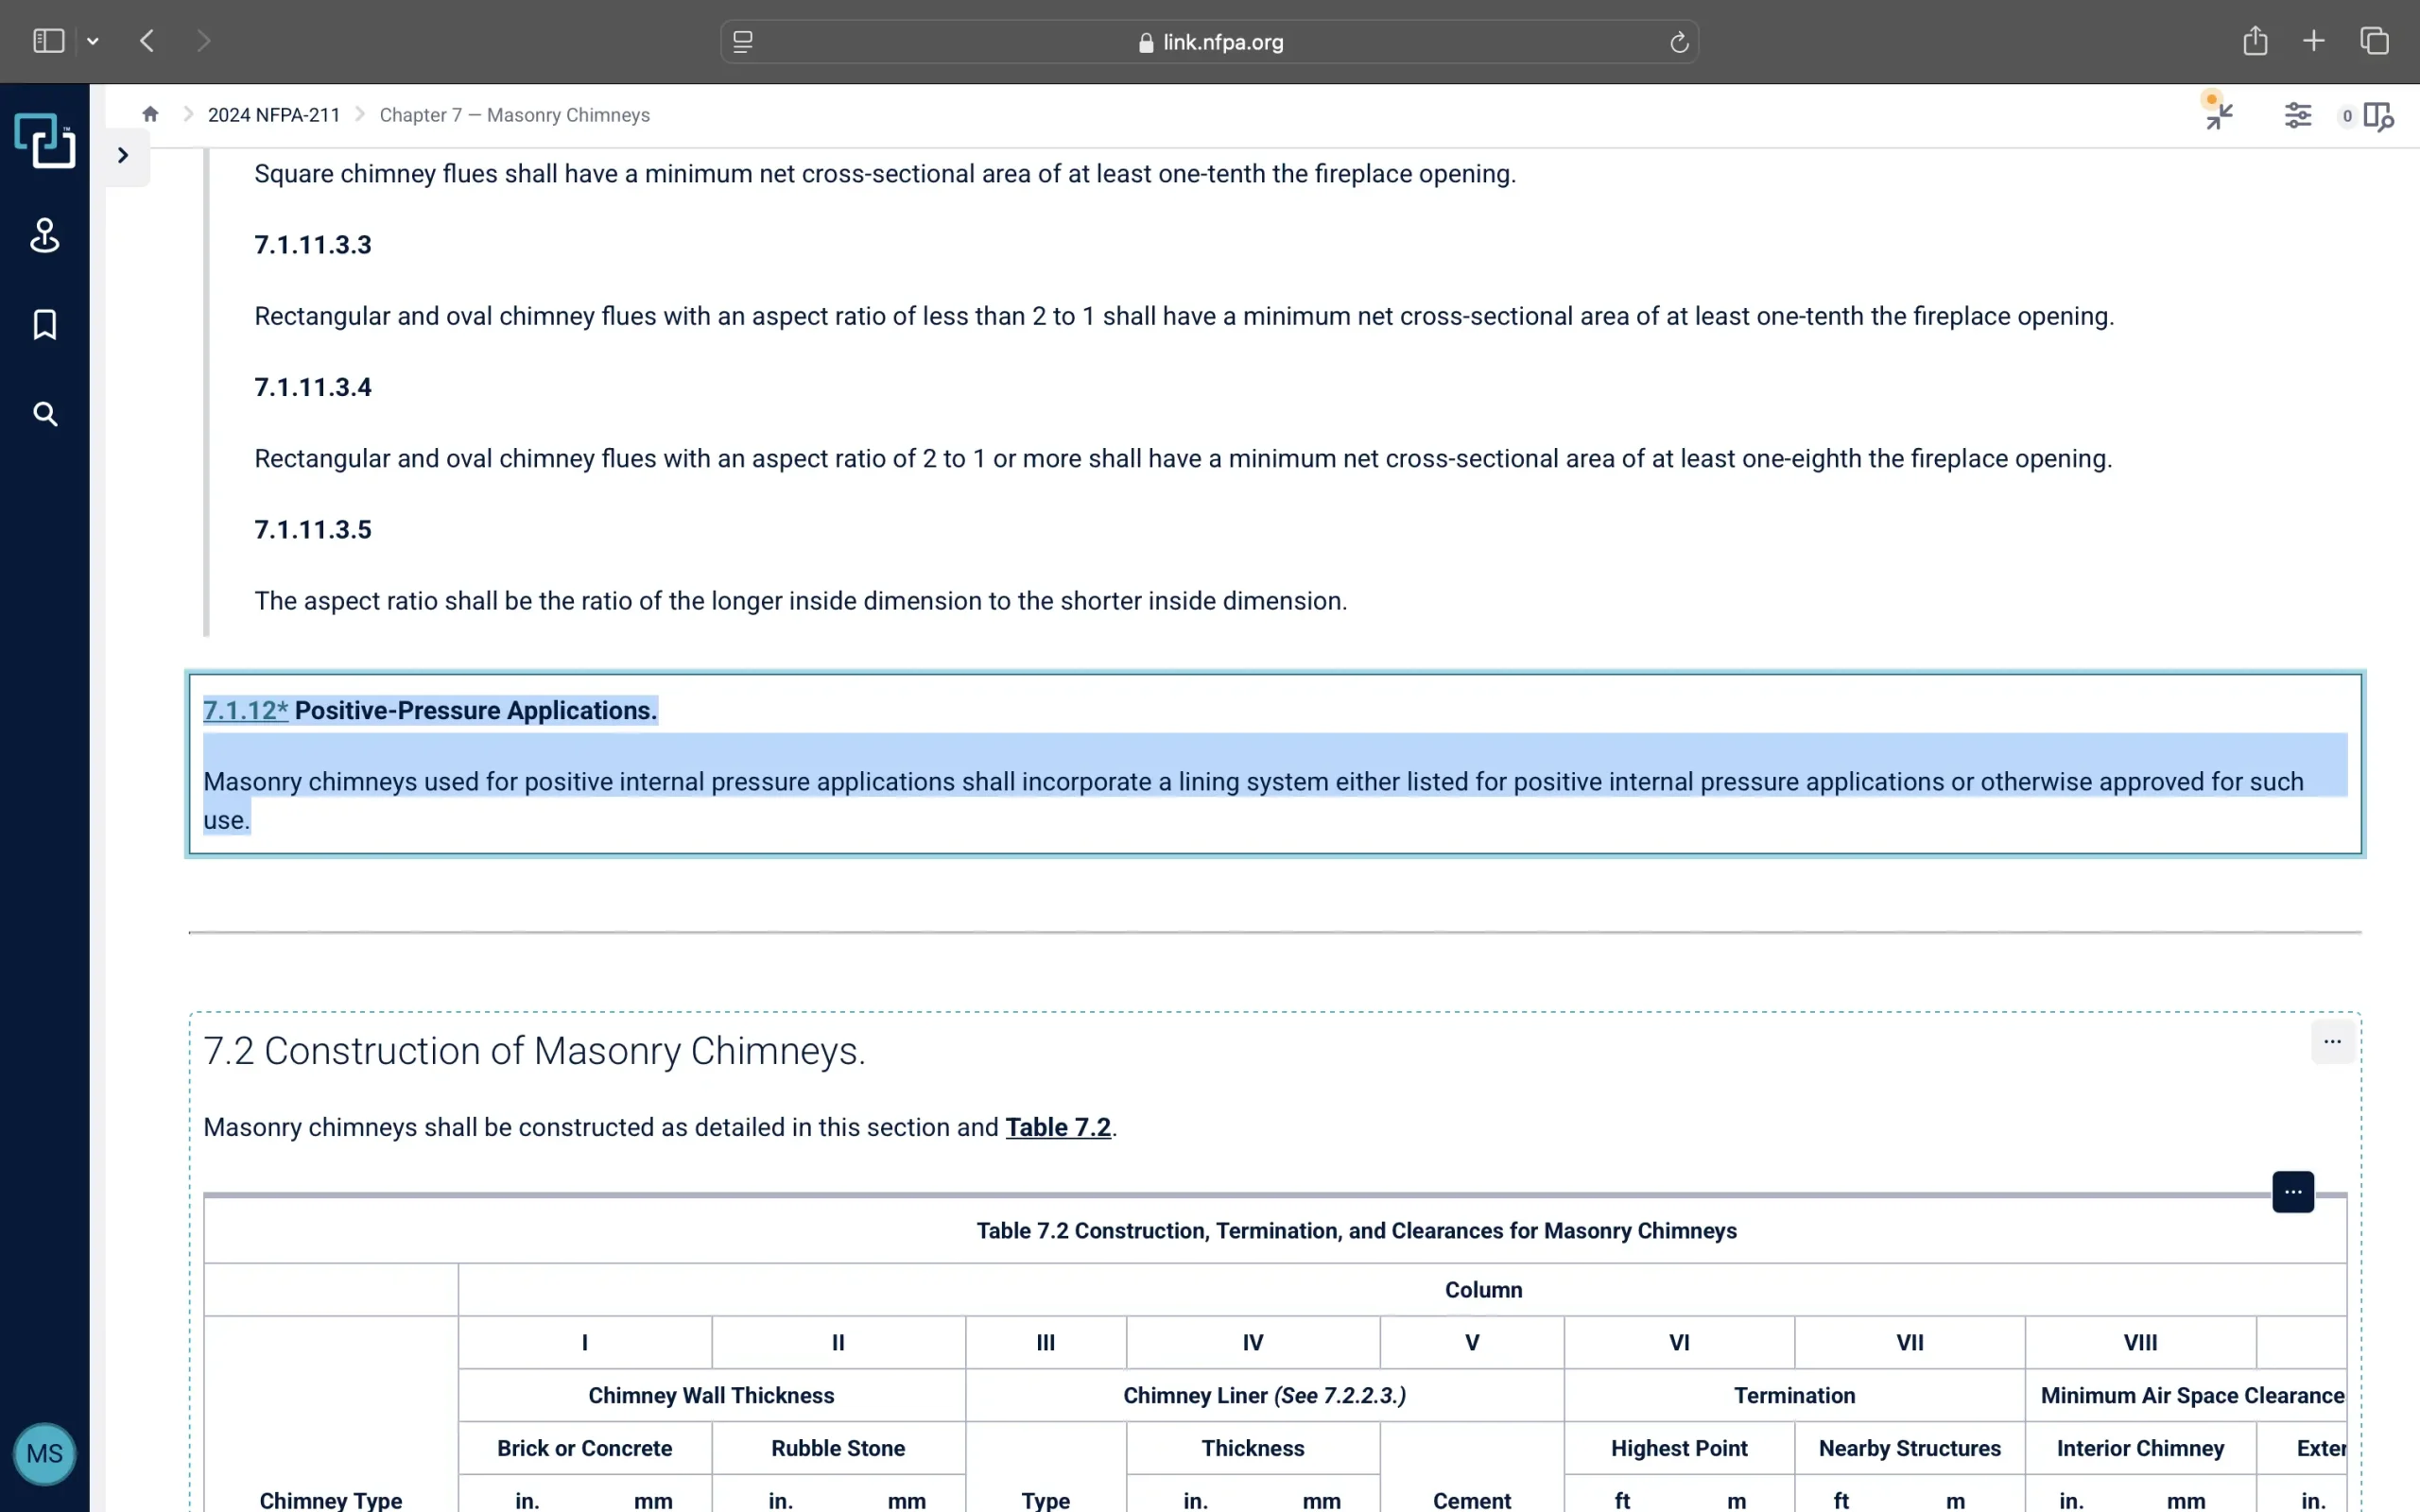Image resolution: width=2420 pixels, height=1512 pixels.
Task: Open Table 7.2 options button
Action: pos(2293,1191)
